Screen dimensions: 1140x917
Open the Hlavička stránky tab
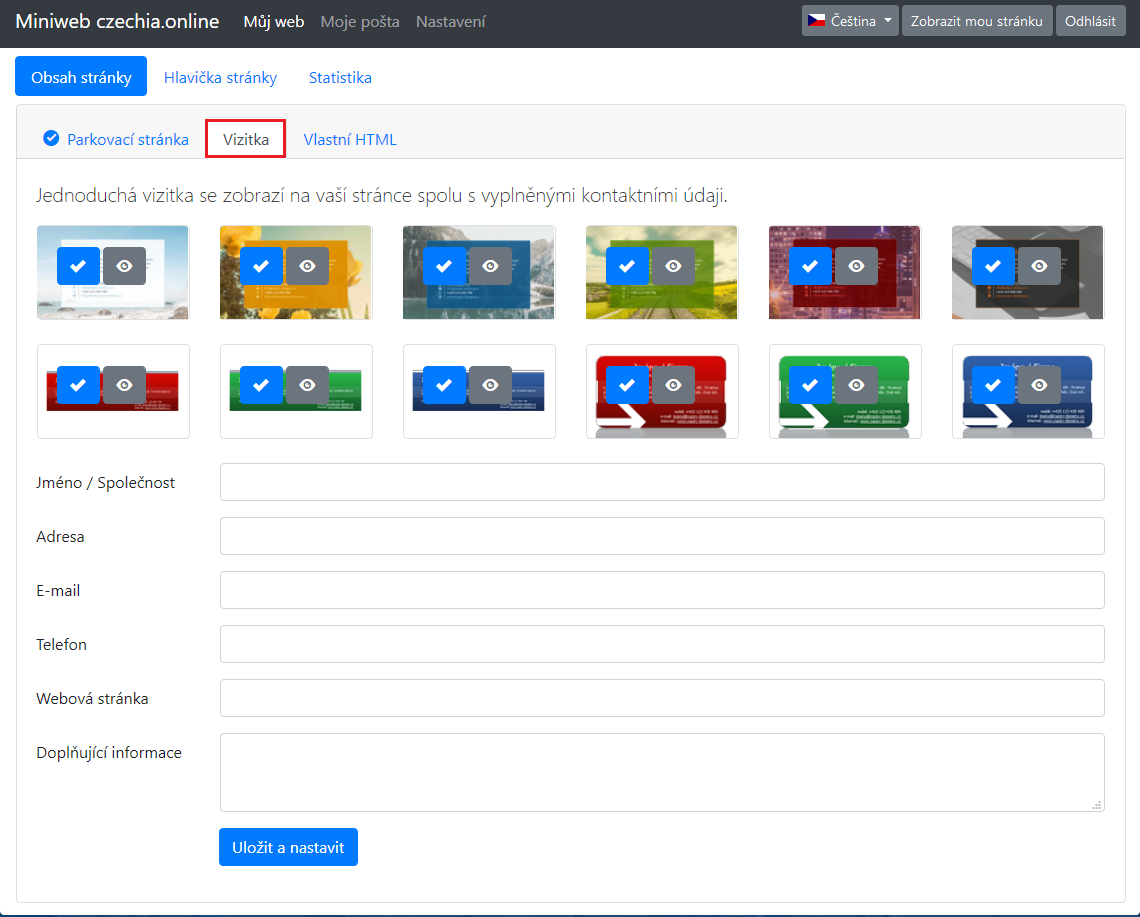click(220, 77)
